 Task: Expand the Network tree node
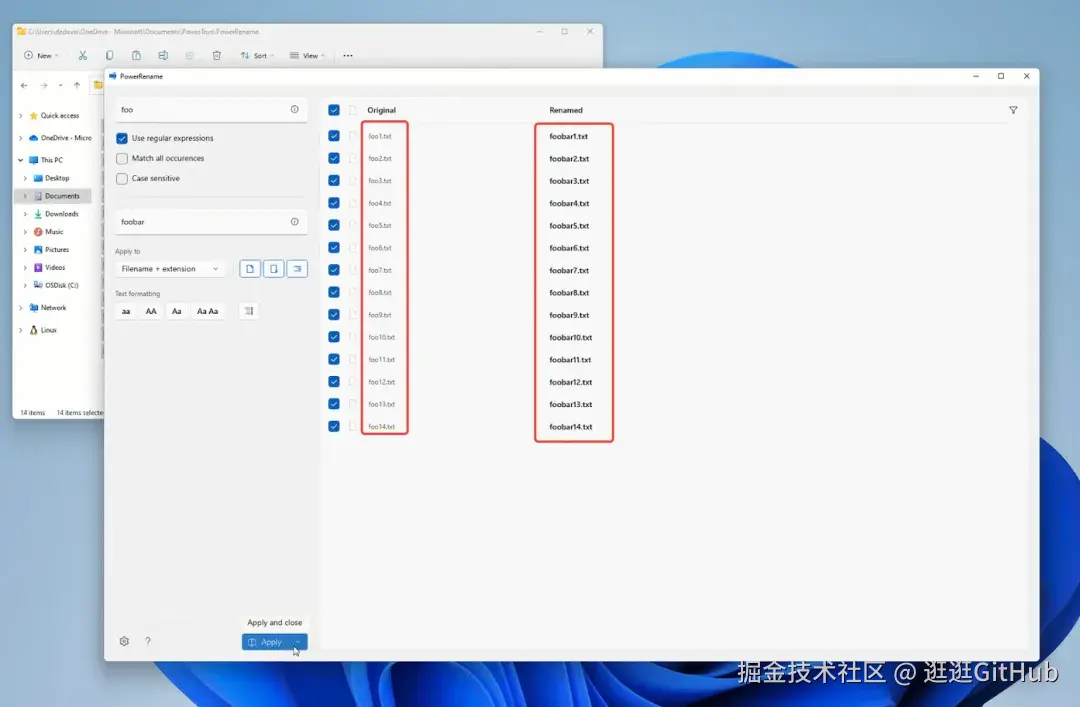[21, 308]
